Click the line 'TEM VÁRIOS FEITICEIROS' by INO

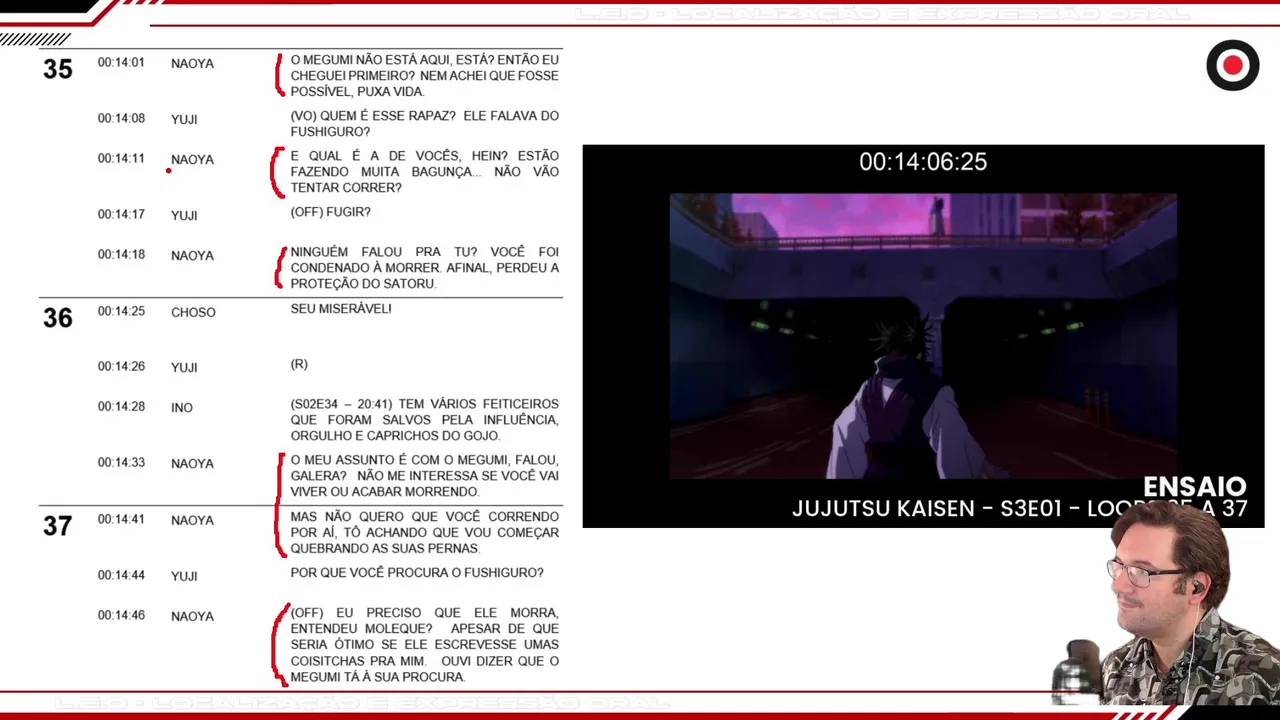click(x=425, y=420)
